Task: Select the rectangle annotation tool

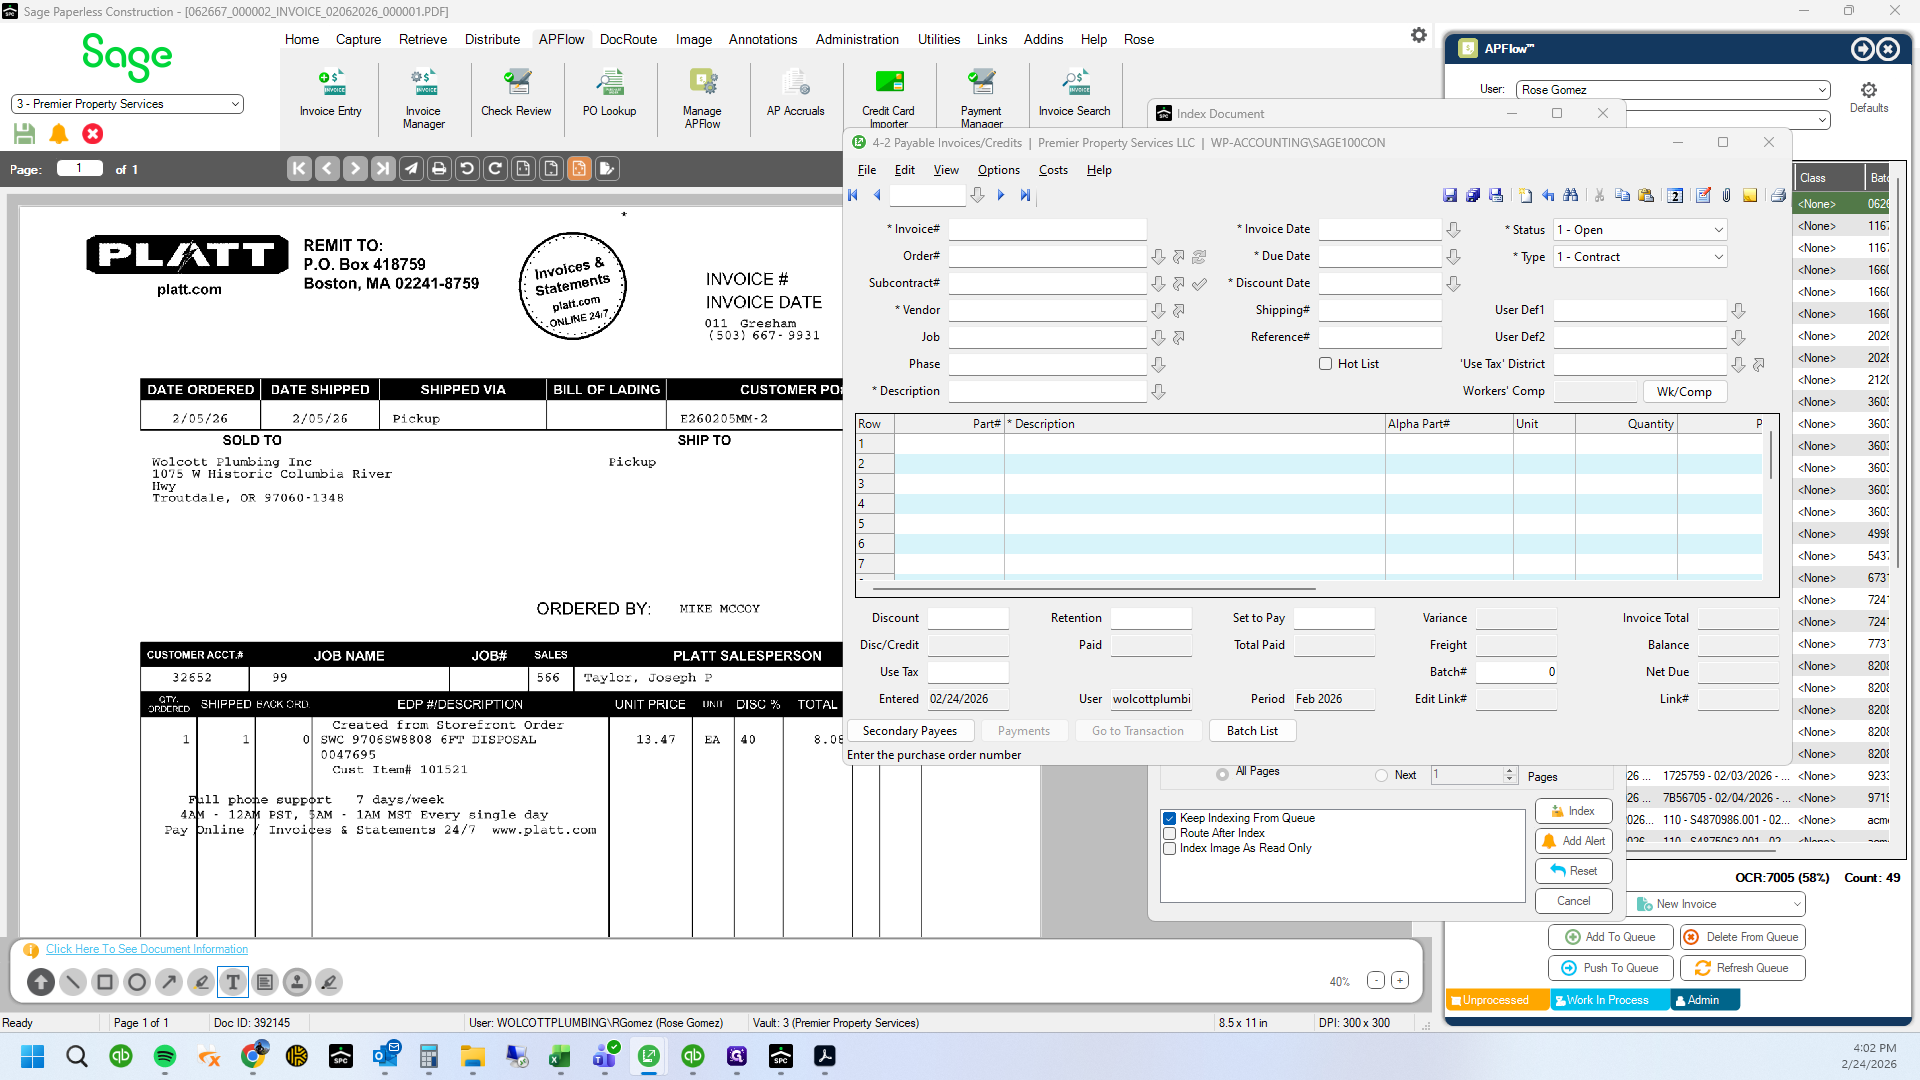Action: point(105,982)
